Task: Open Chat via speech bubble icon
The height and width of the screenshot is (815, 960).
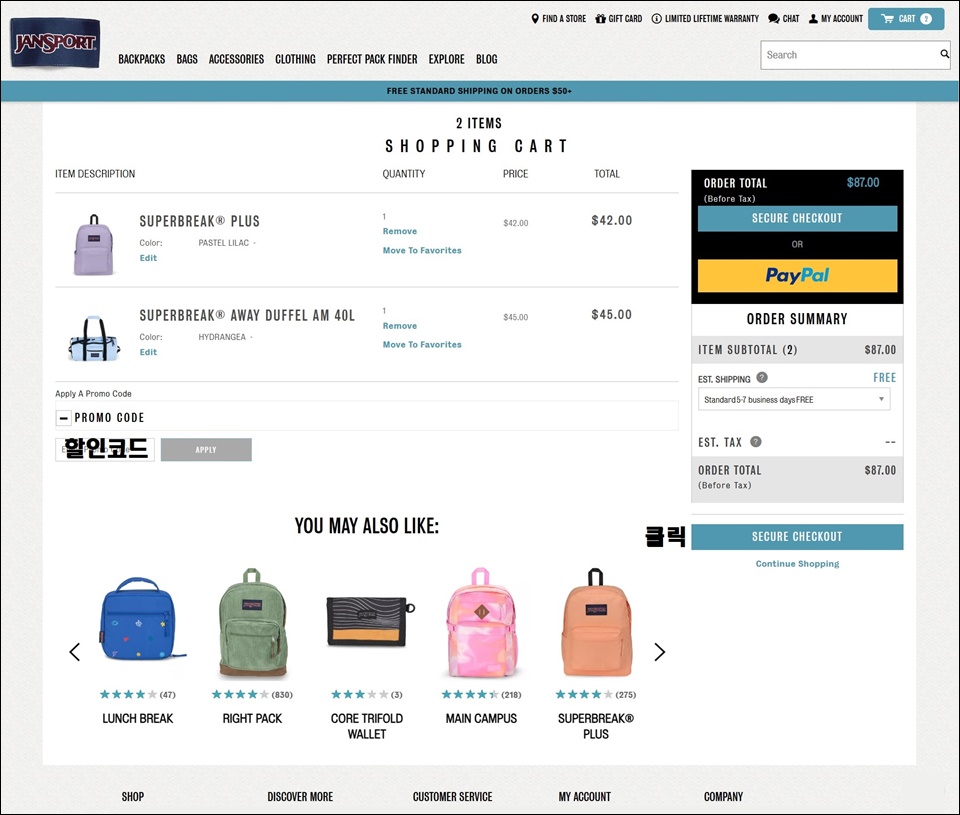Action: [x=774, y=18]
